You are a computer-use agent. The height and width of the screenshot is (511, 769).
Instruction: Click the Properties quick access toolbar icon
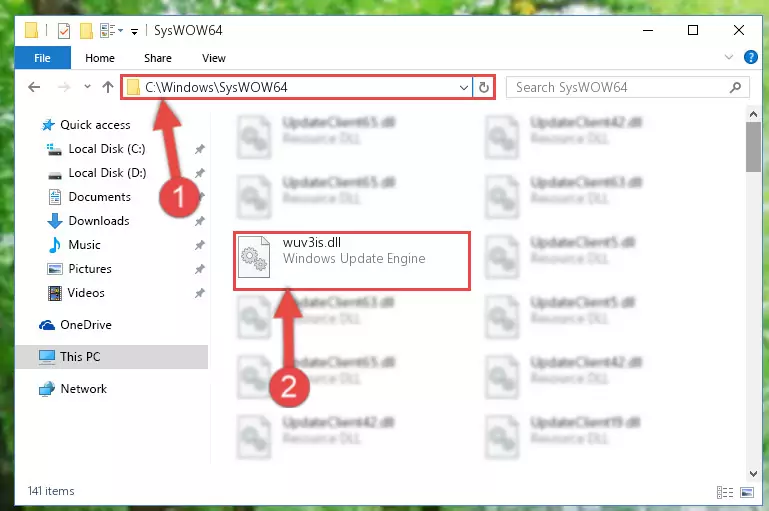[x=64, y=31]
